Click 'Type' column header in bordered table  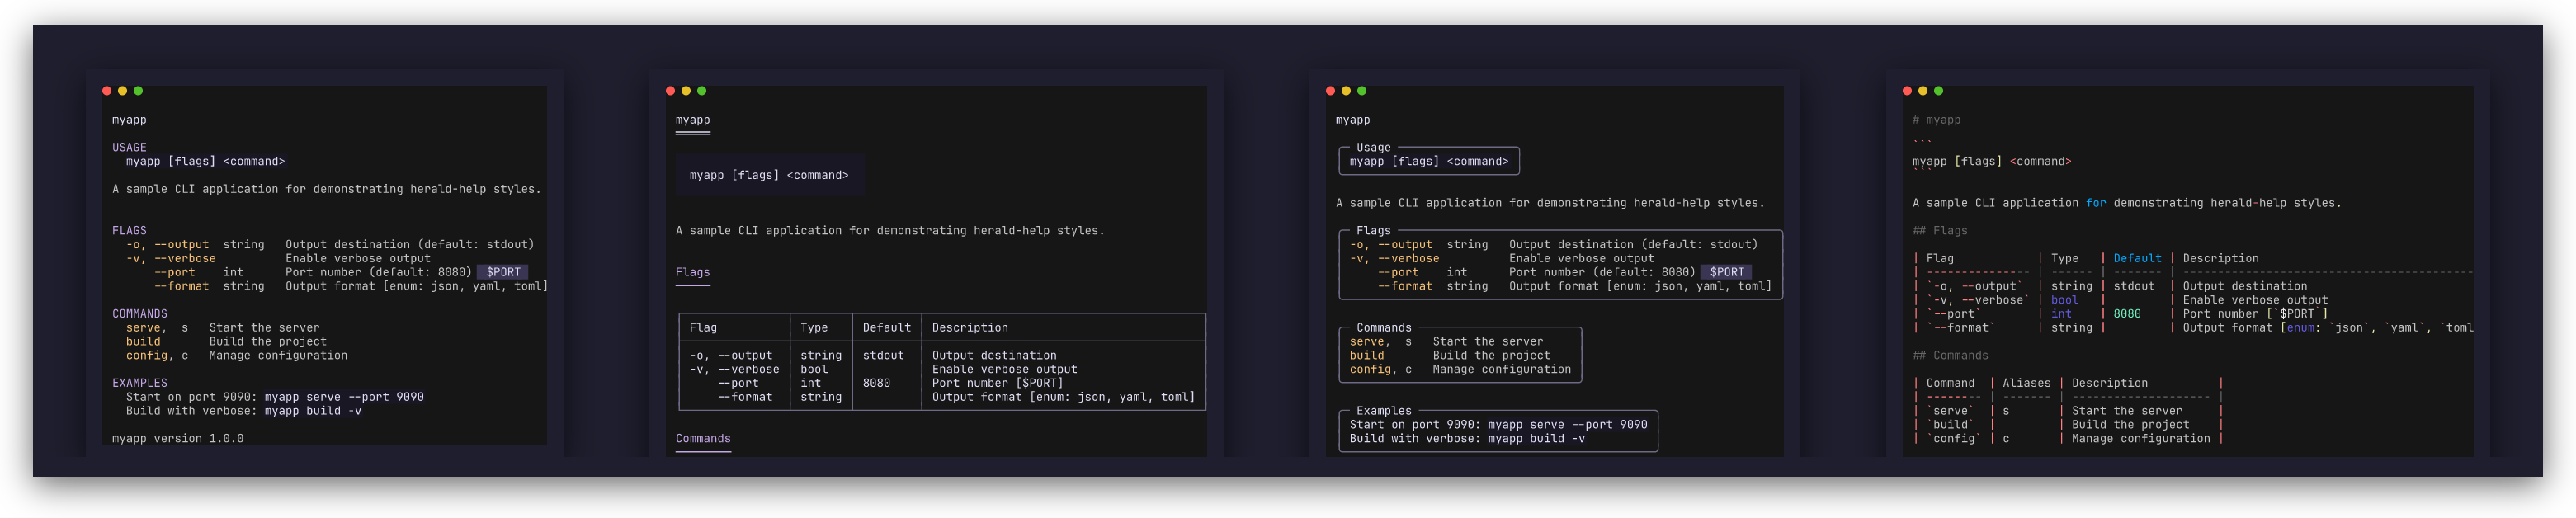tap(814, 328)
